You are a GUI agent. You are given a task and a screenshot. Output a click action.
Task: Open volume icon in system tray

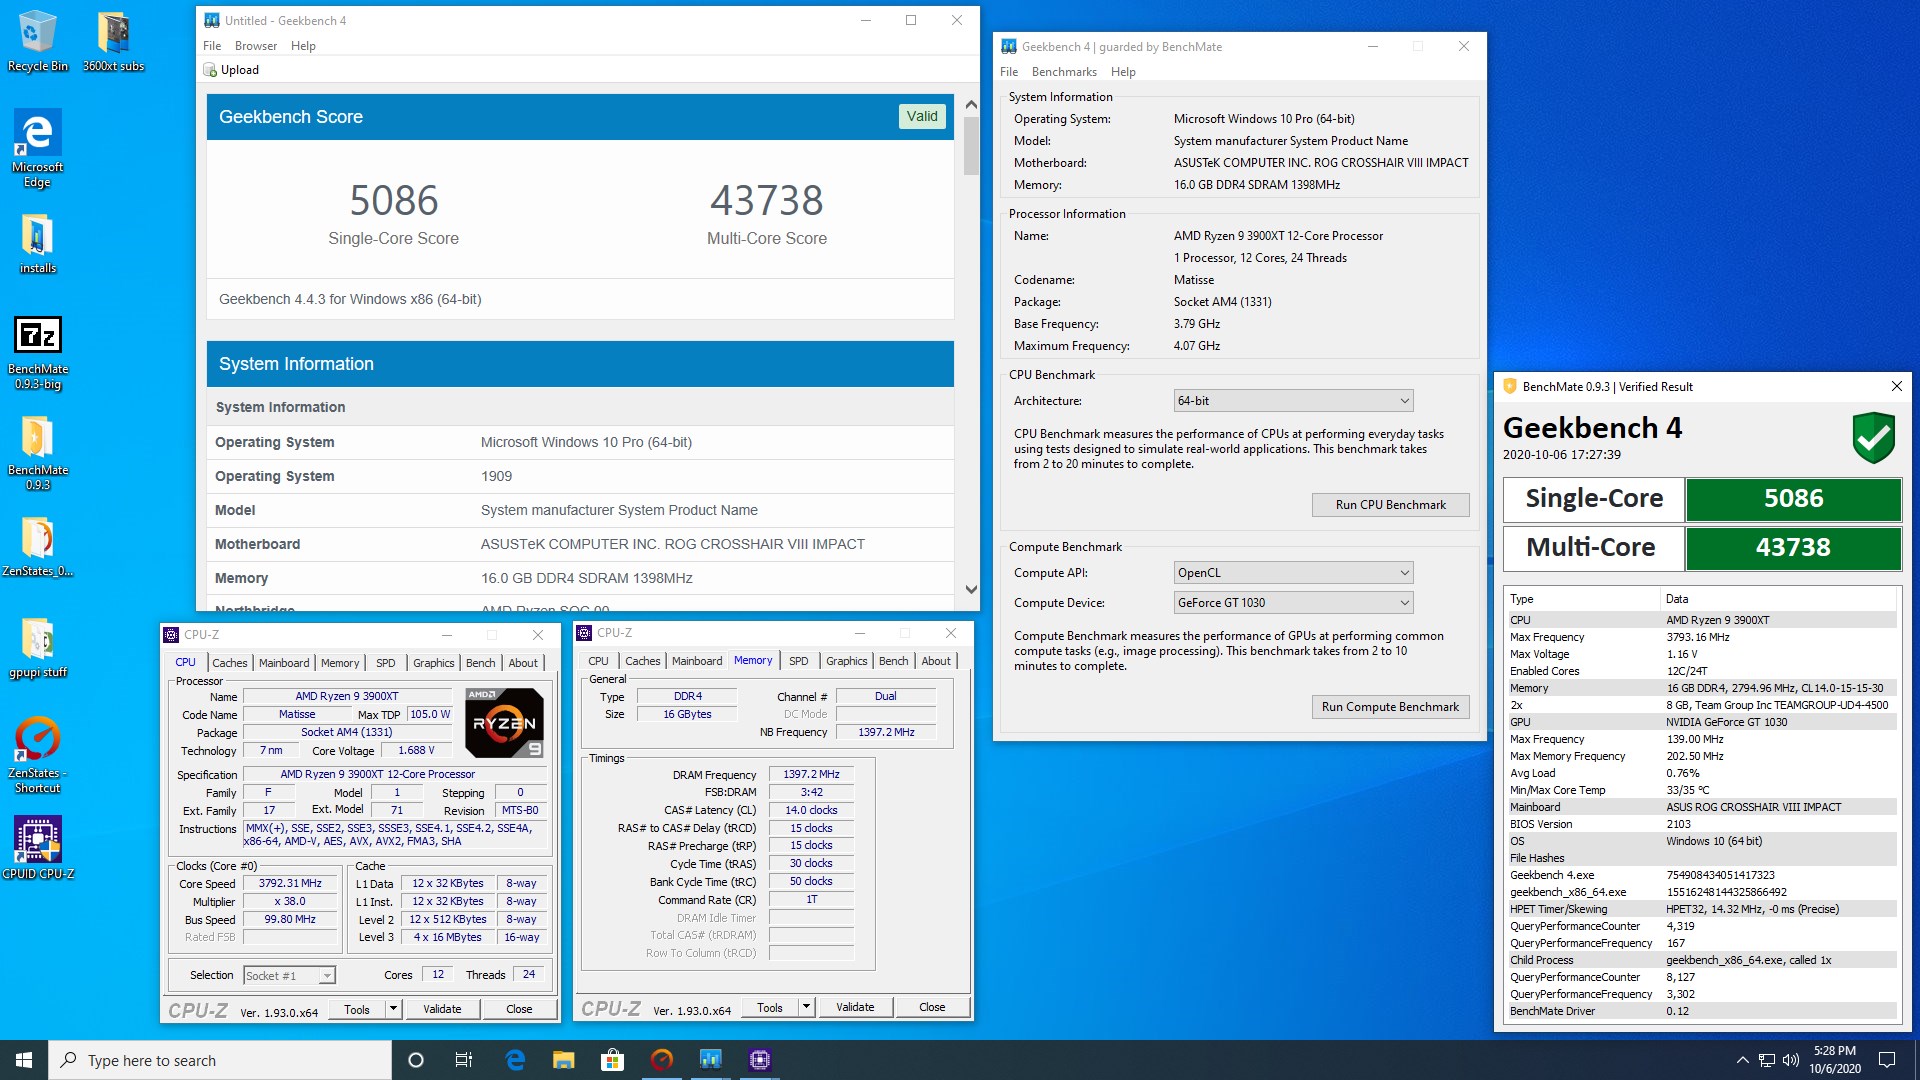1790,1060
